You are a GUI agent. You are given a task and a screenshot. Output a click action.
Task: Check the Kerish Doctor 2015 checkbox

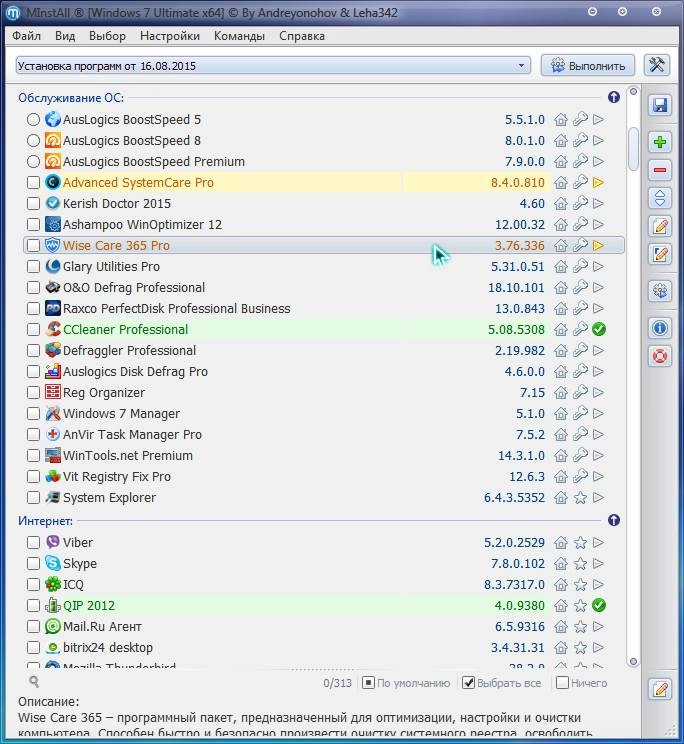(x=33, y=203)
